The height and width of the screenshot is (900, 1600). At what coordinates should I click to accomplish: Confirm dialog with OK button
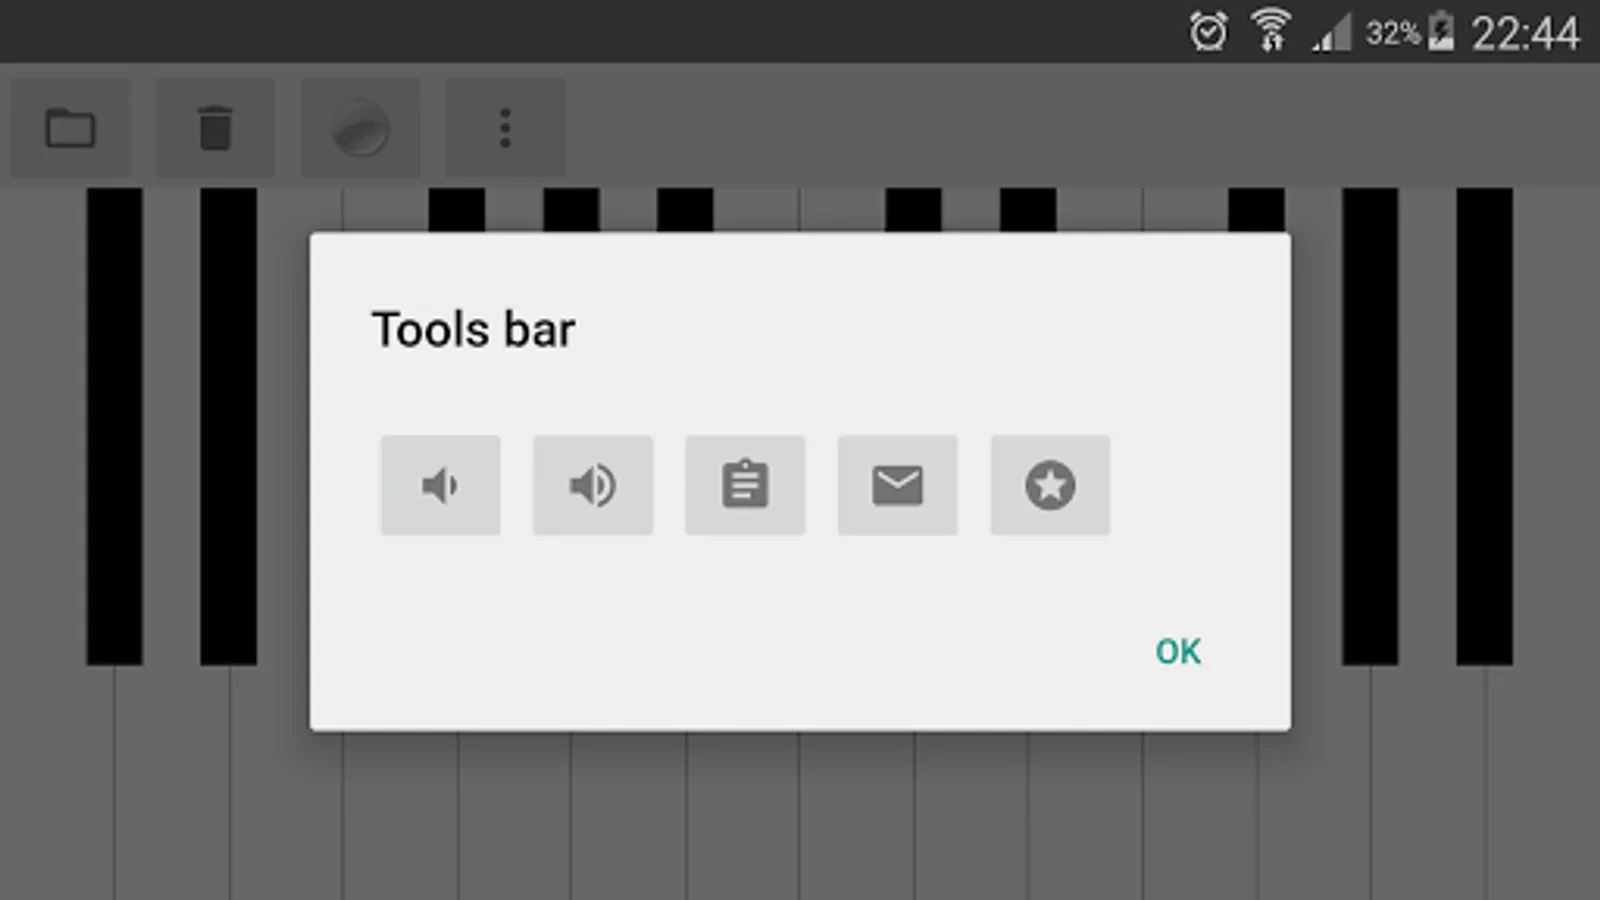click(1178, 651)
